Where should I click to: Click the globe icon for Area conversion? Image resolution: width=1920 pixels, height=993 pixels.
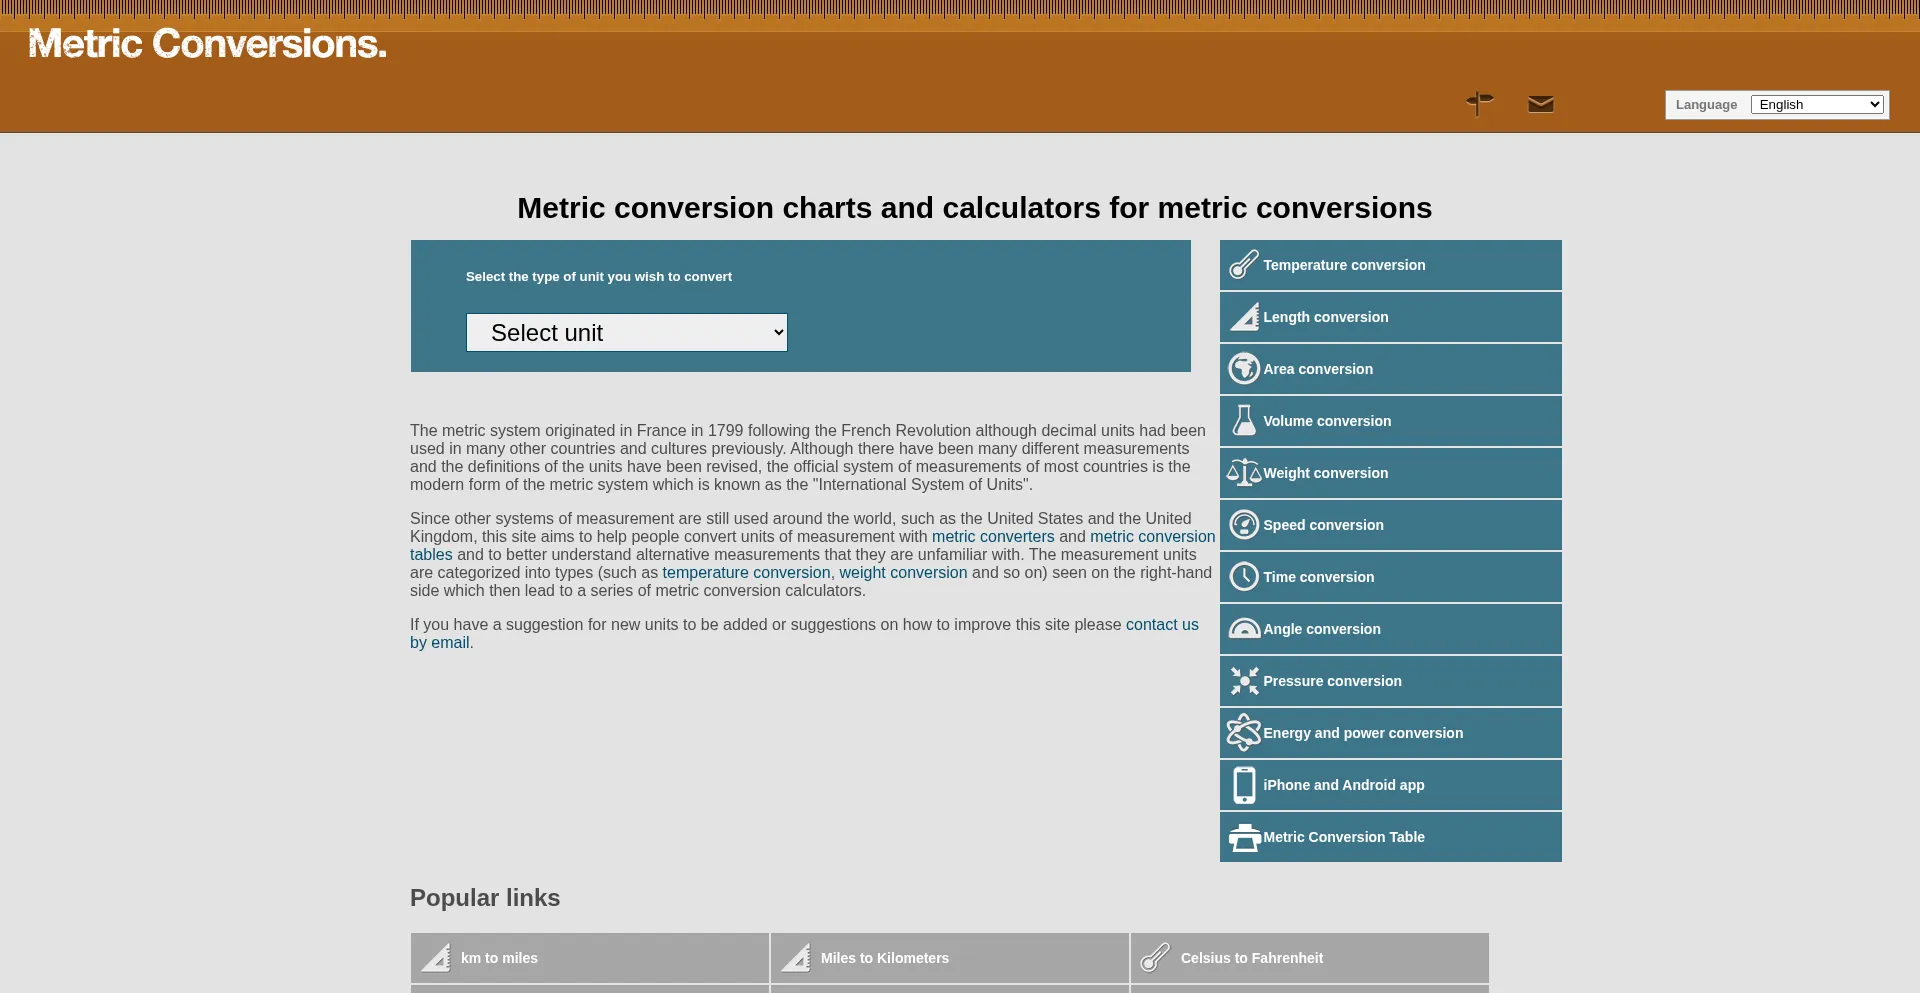pos(1243,369)
